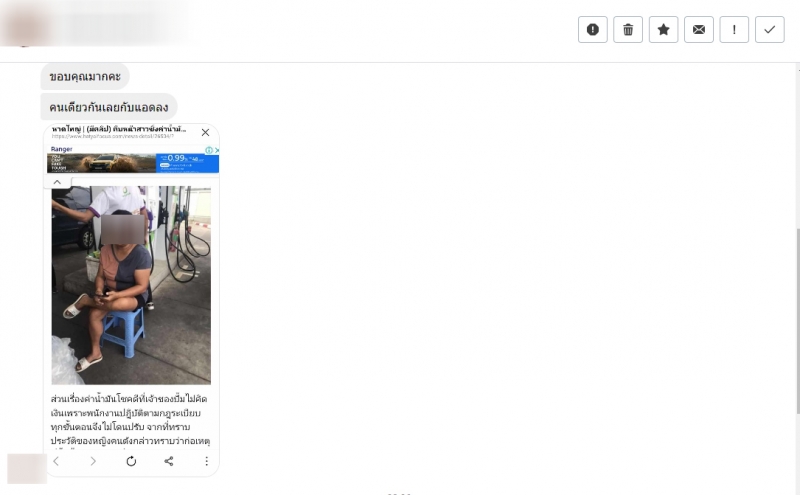Select the message bubble ขอบคุณมากคะ
This screenshot has height=495, width=800.
85,77
